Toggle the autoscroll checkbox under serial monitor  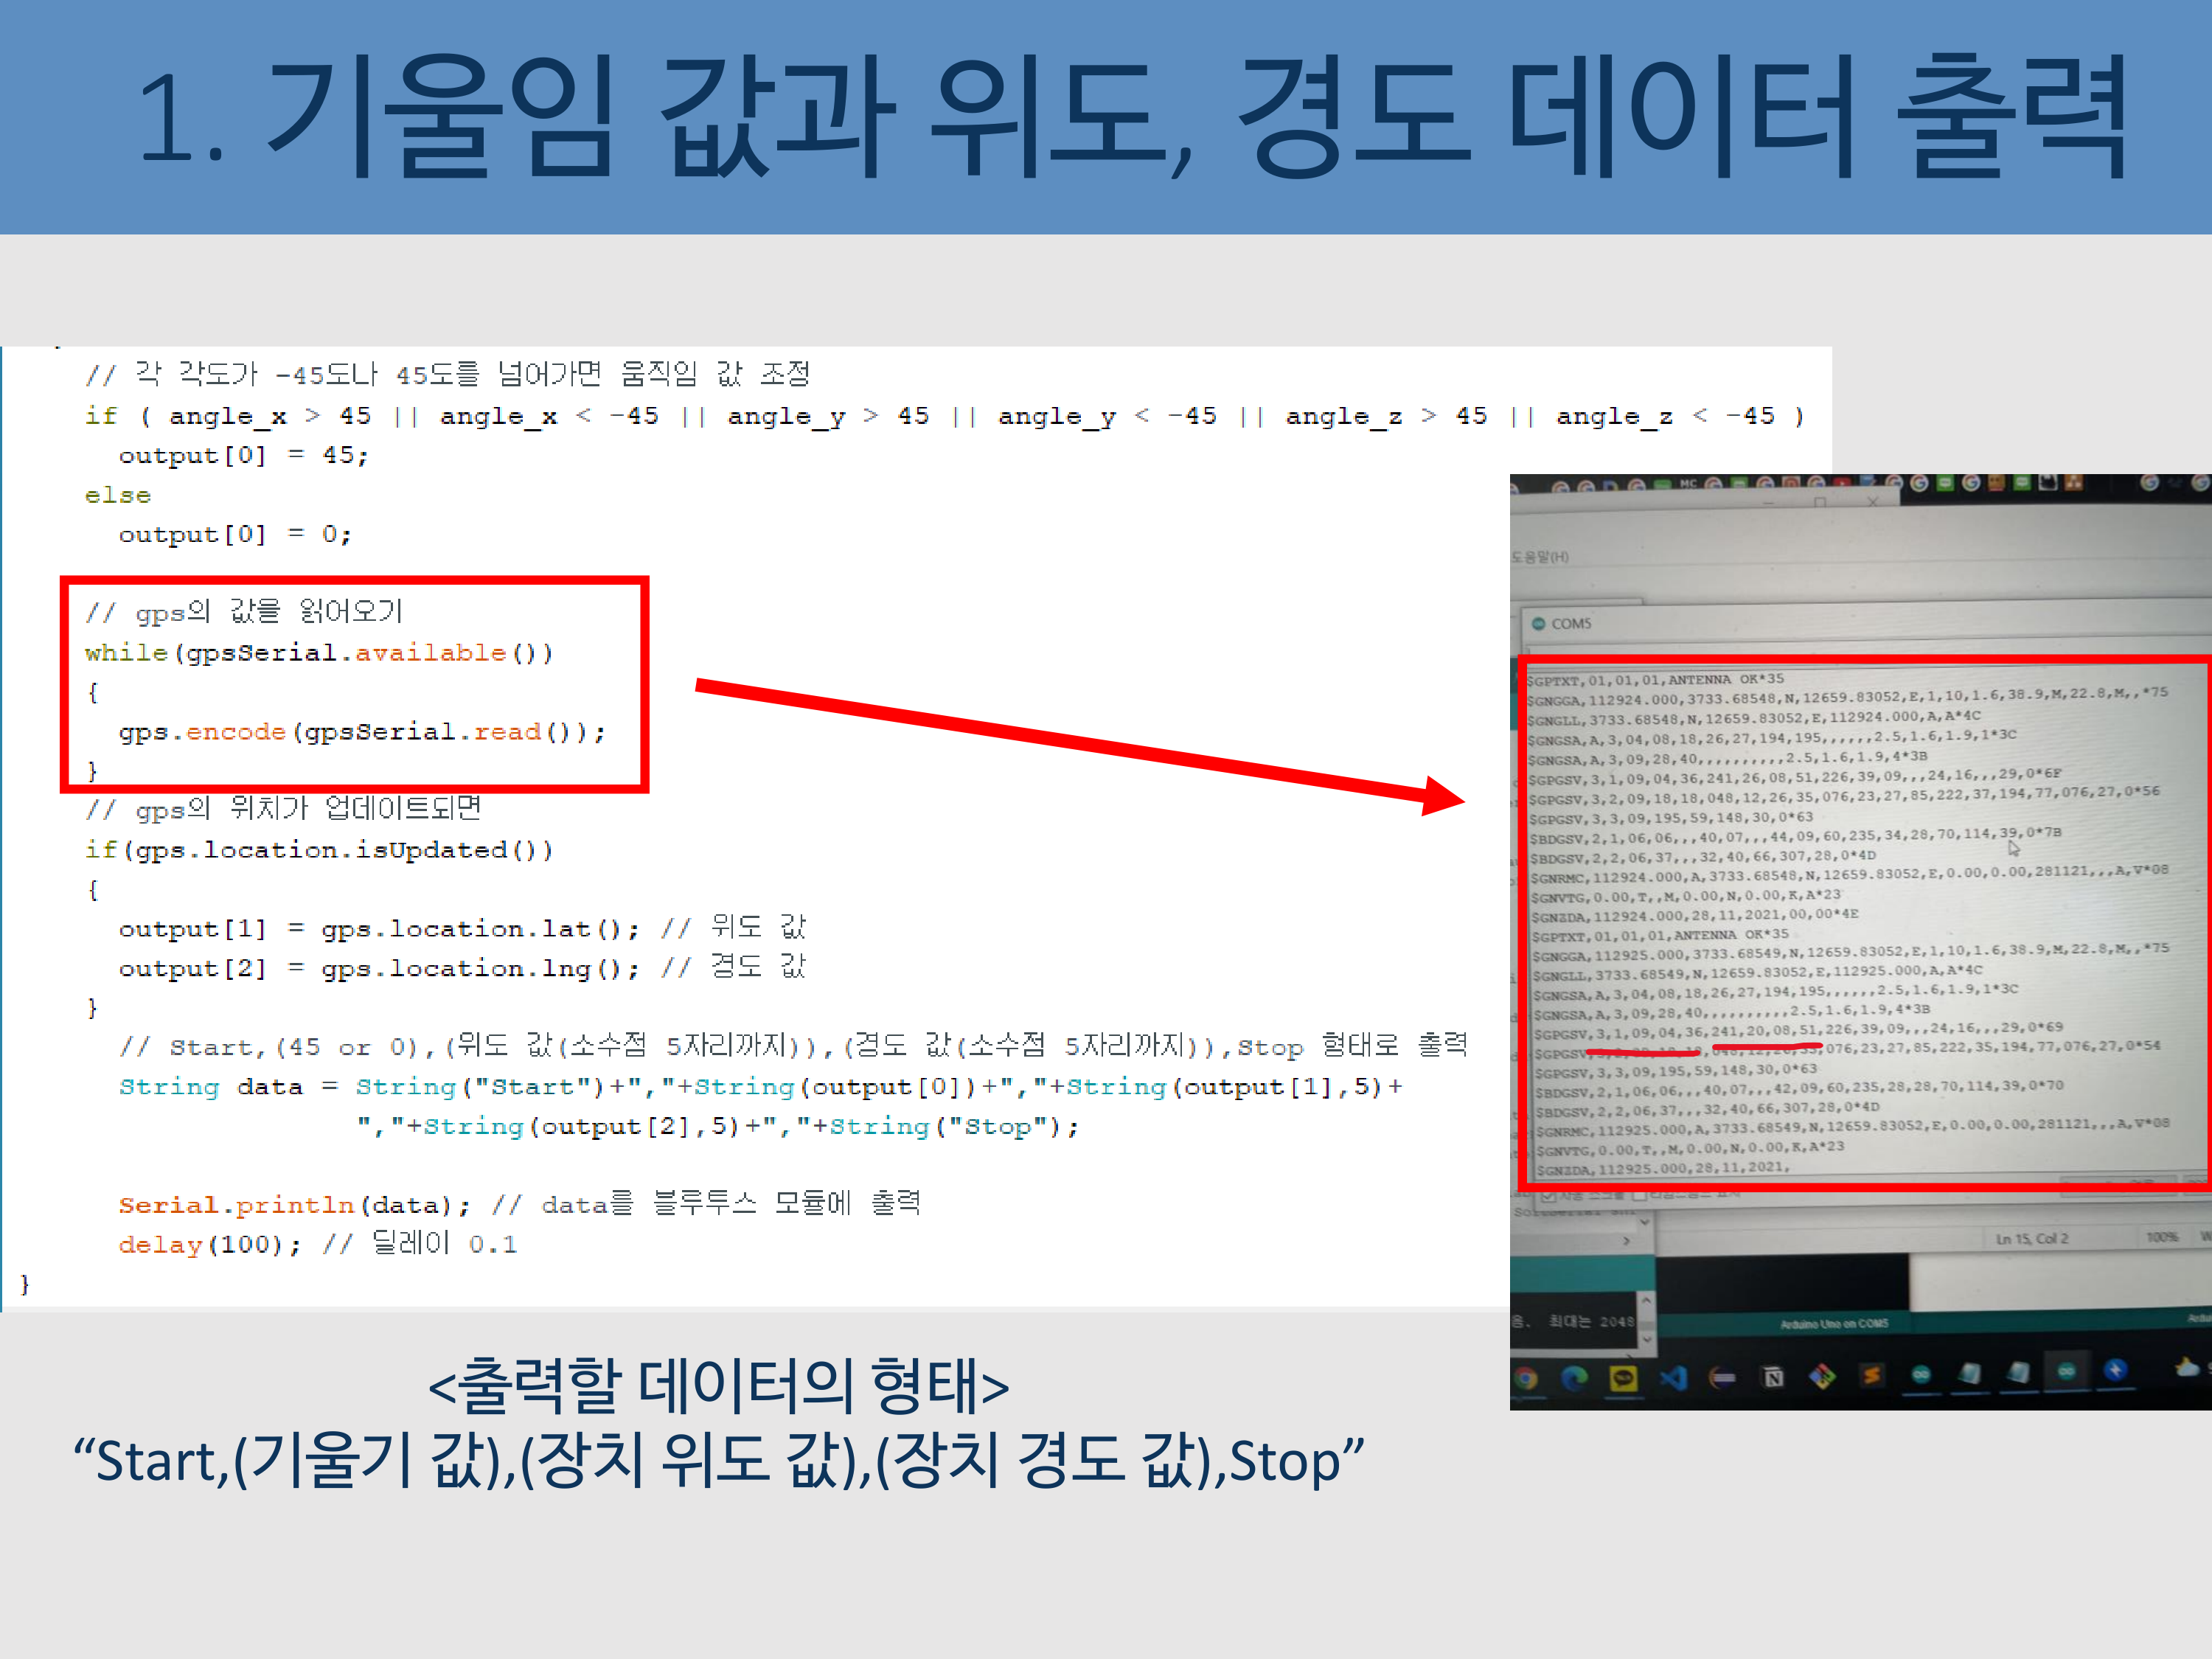tap(1548, 1196)
